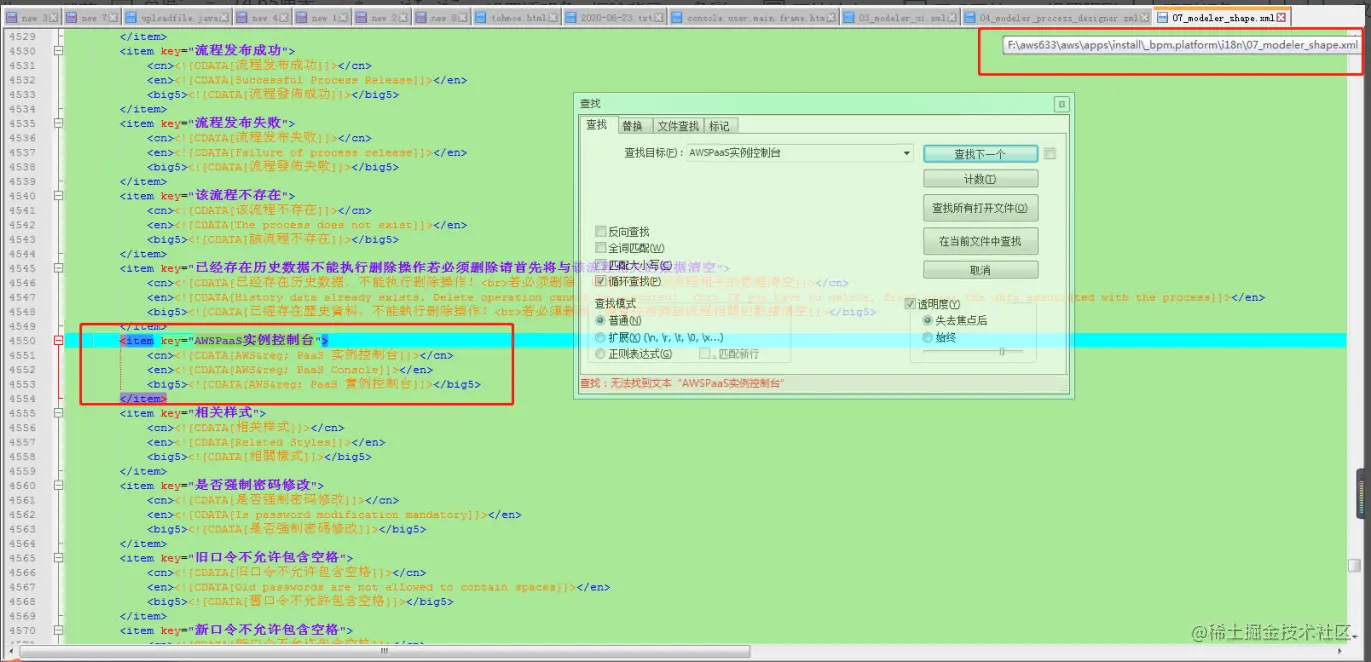Screen dimensions: 1371x662
Task: Click the item key "旧口令不允许包含空格" line
Action: pos(236,558)
